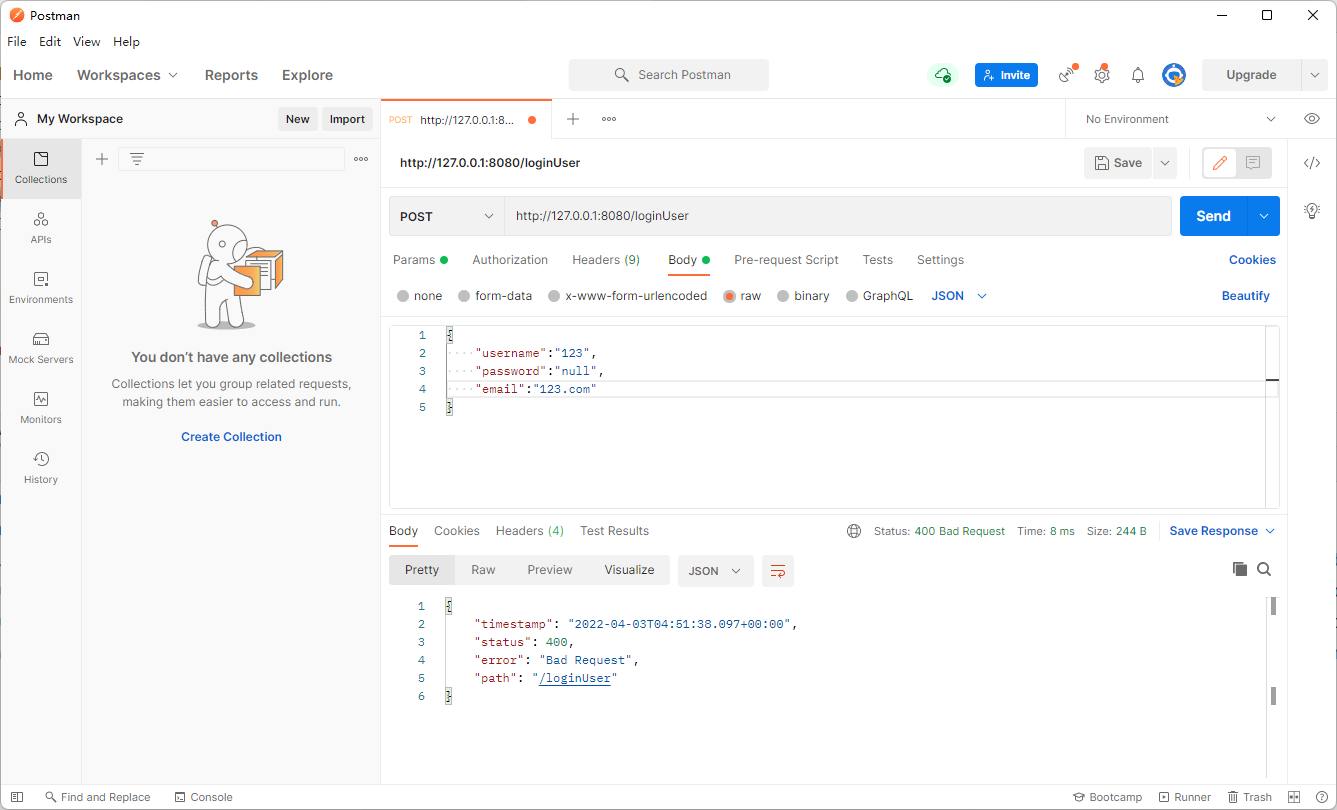This screenshot has height=810, width=1337.
Task: Click the user avatar icon
Action: click(x=1174, y=75)
